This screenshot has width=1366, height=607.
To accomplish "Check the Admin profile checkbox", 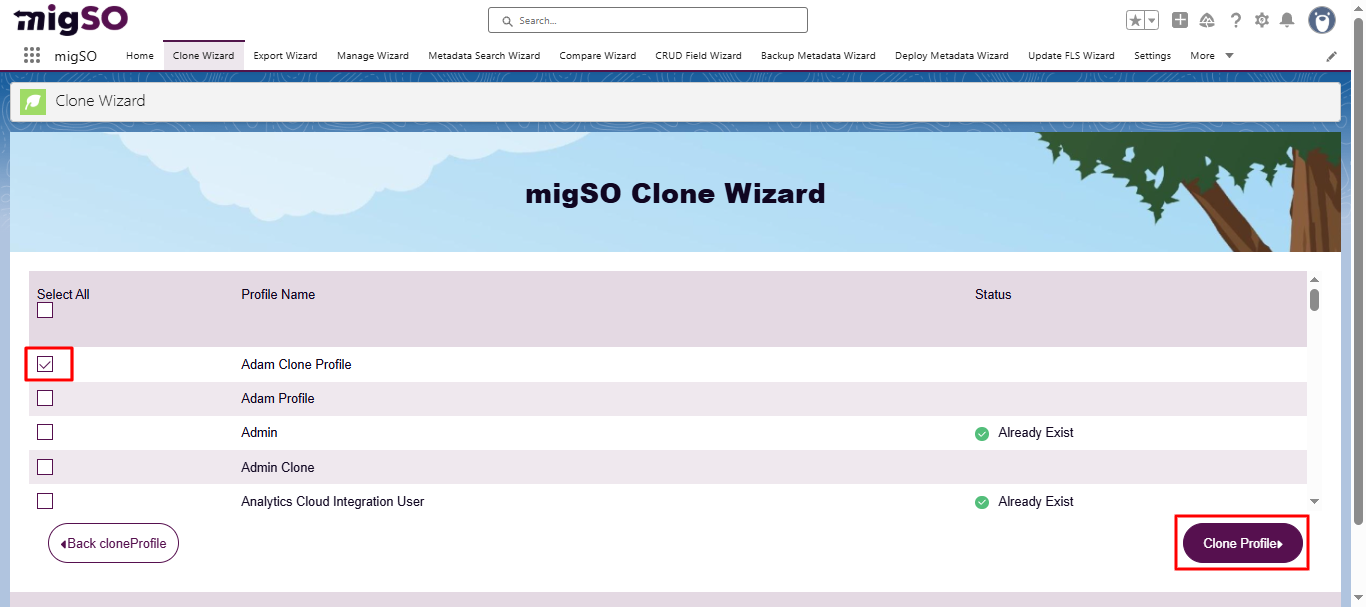I will pos(45,432).
